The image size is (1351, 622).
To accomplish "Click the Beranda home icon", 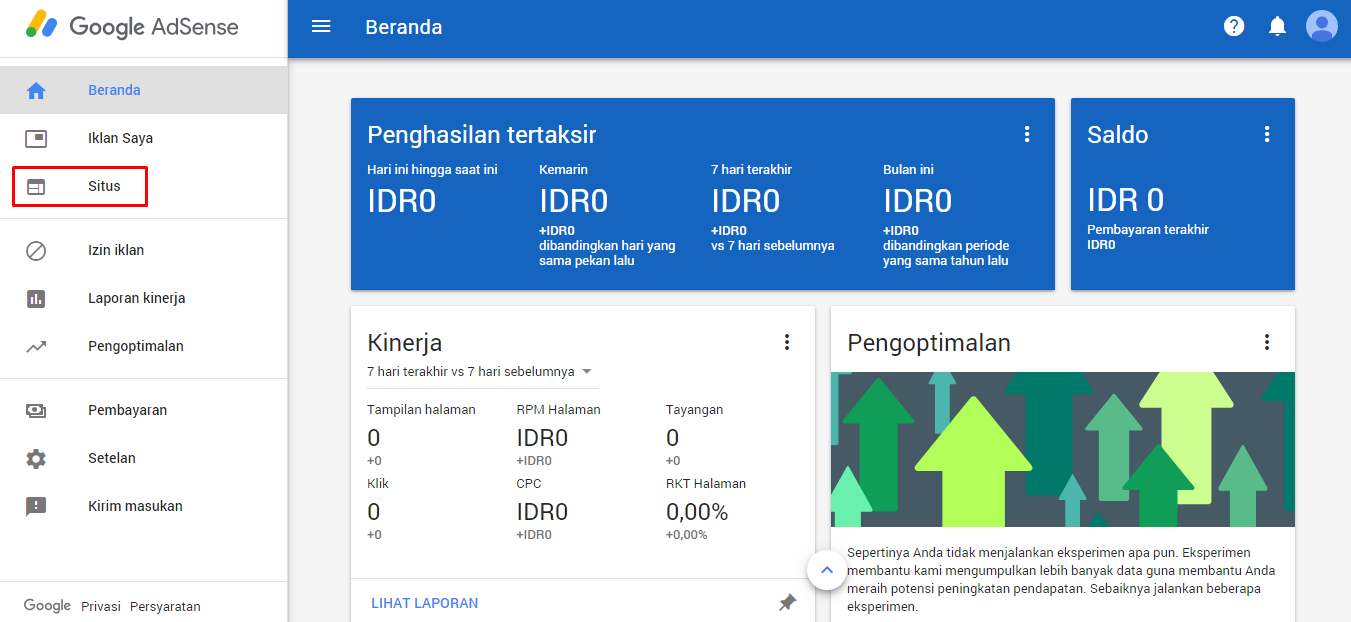I will (x=36, y=91).
